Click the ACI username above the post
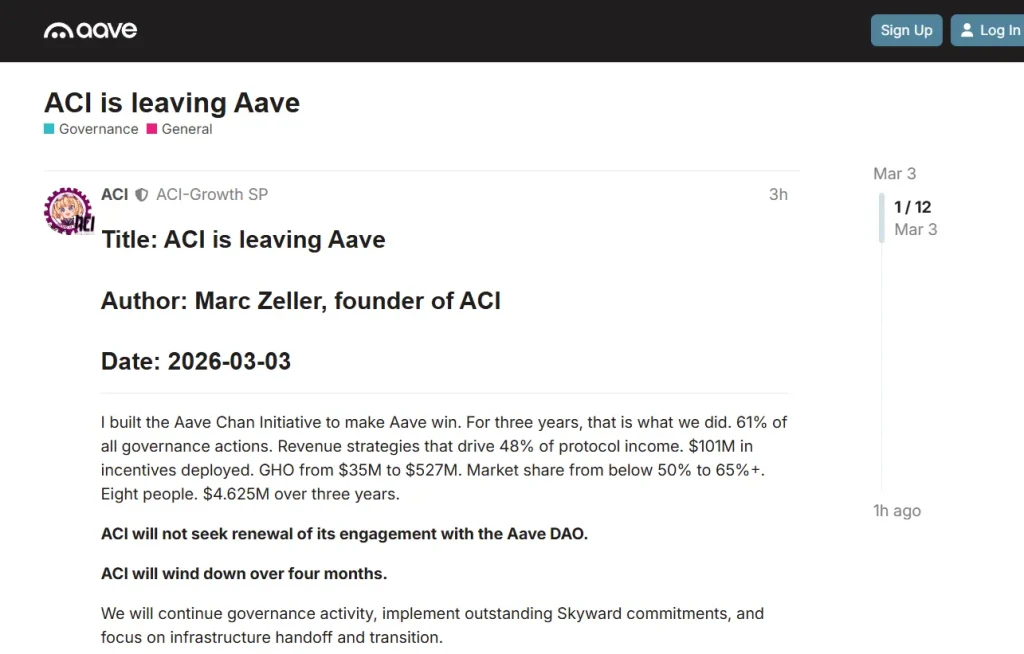This screenshot has height=654, width=1024. point(114,194)
